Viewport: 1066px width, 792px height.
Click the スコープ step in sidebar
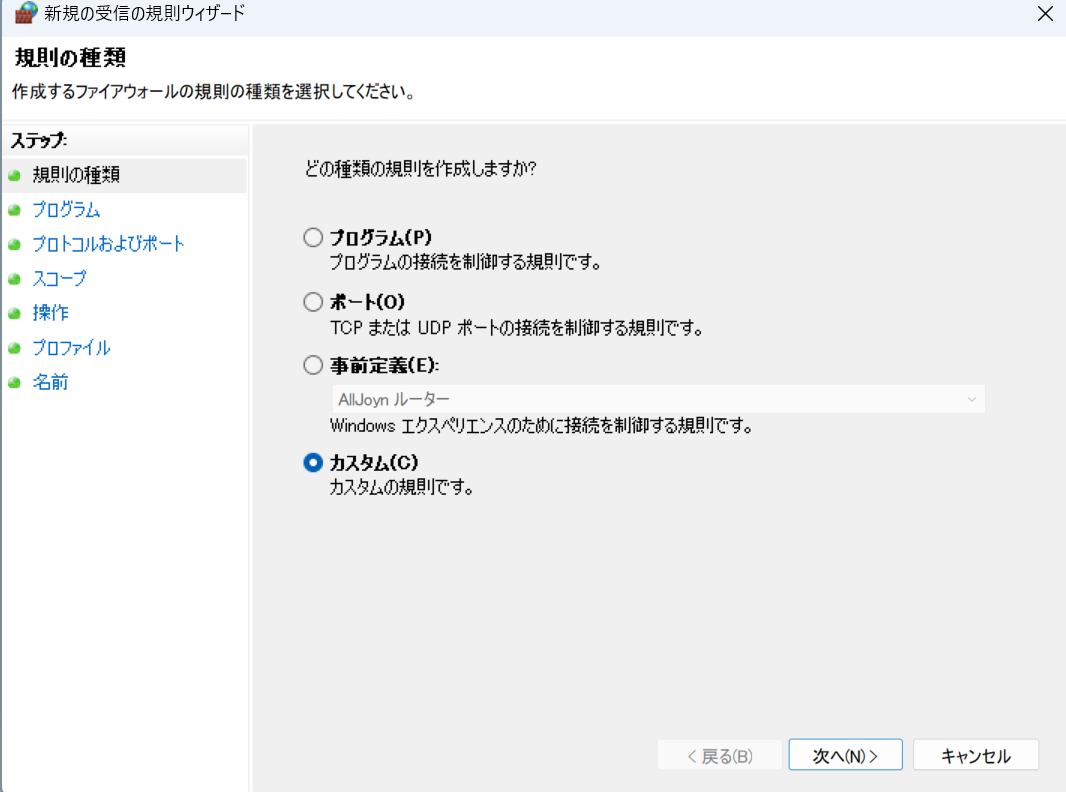[x=58, y=278]
